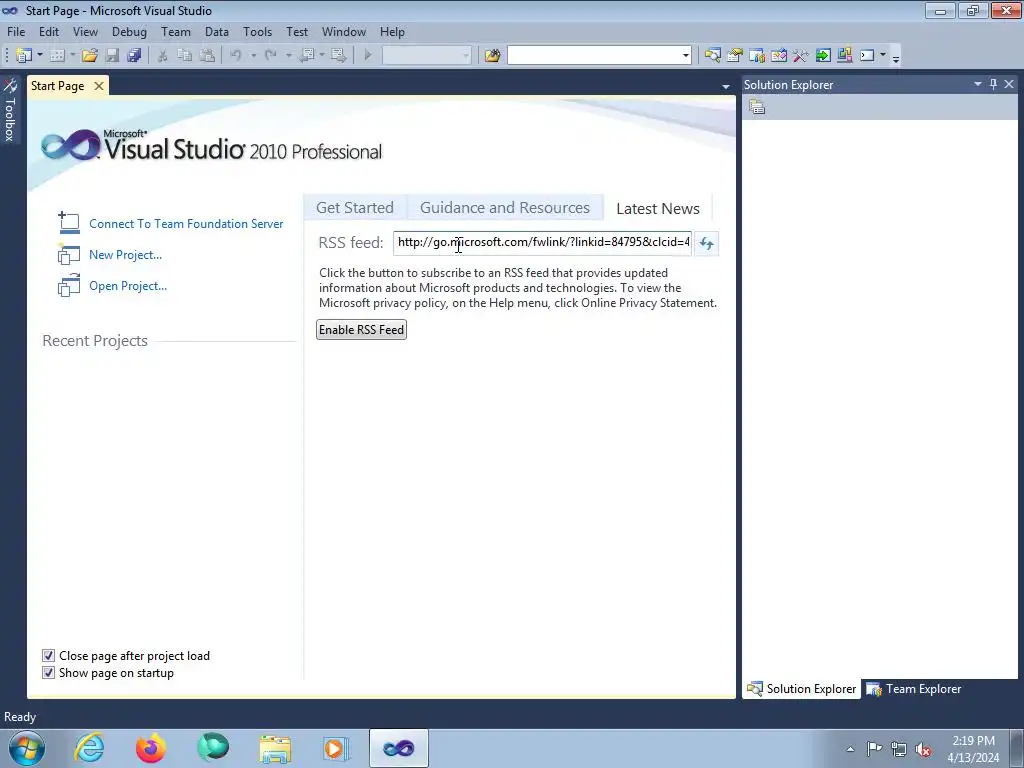This screenshot has width=1024, height=768.
Task: Open the active documents list dropdown arrow
Action: pyautogui.click(x=726, y=86)
